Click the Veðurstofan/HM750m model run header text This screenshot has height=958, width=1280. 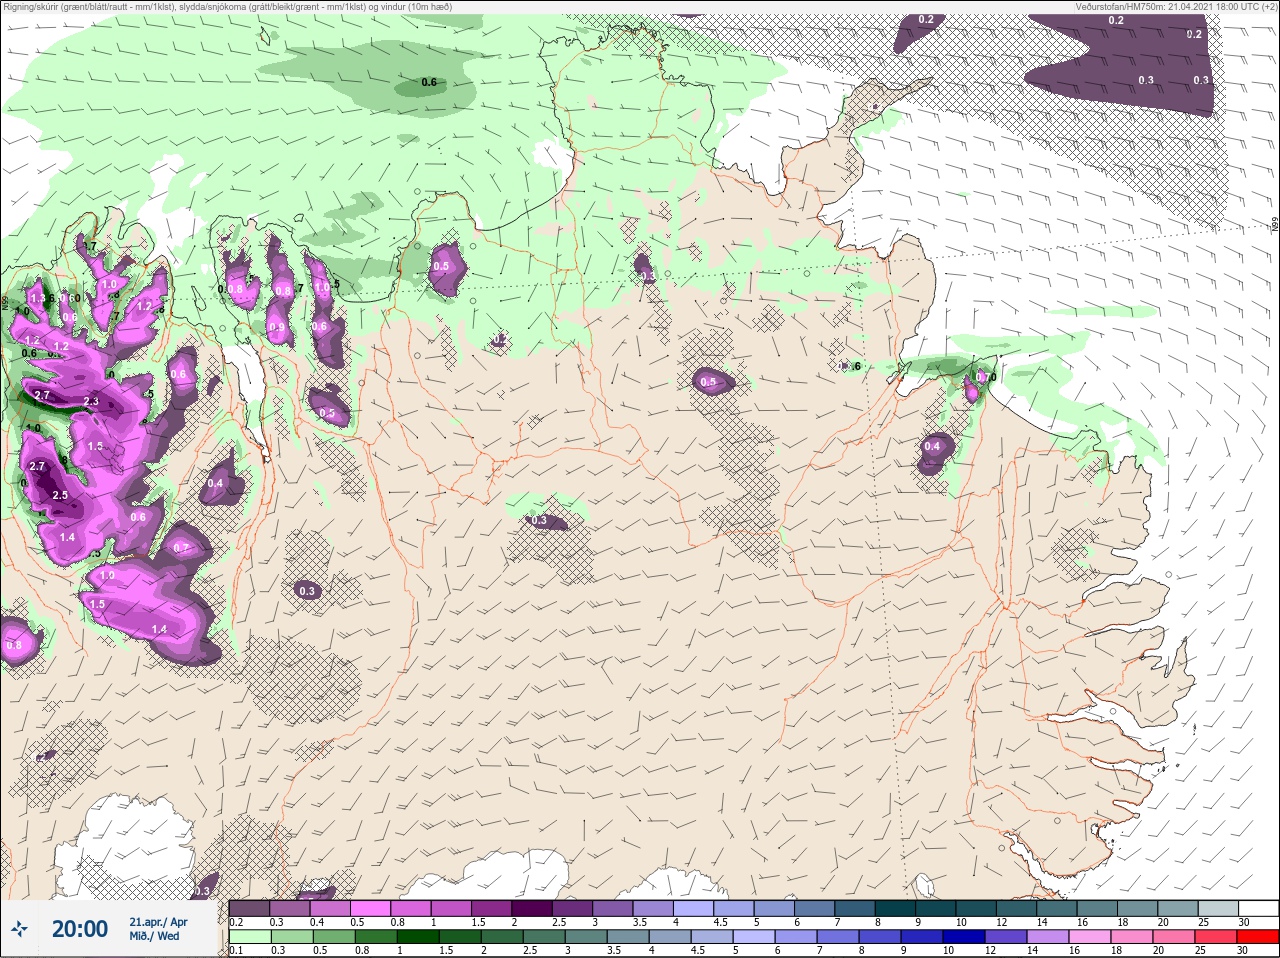(1176, 6)
